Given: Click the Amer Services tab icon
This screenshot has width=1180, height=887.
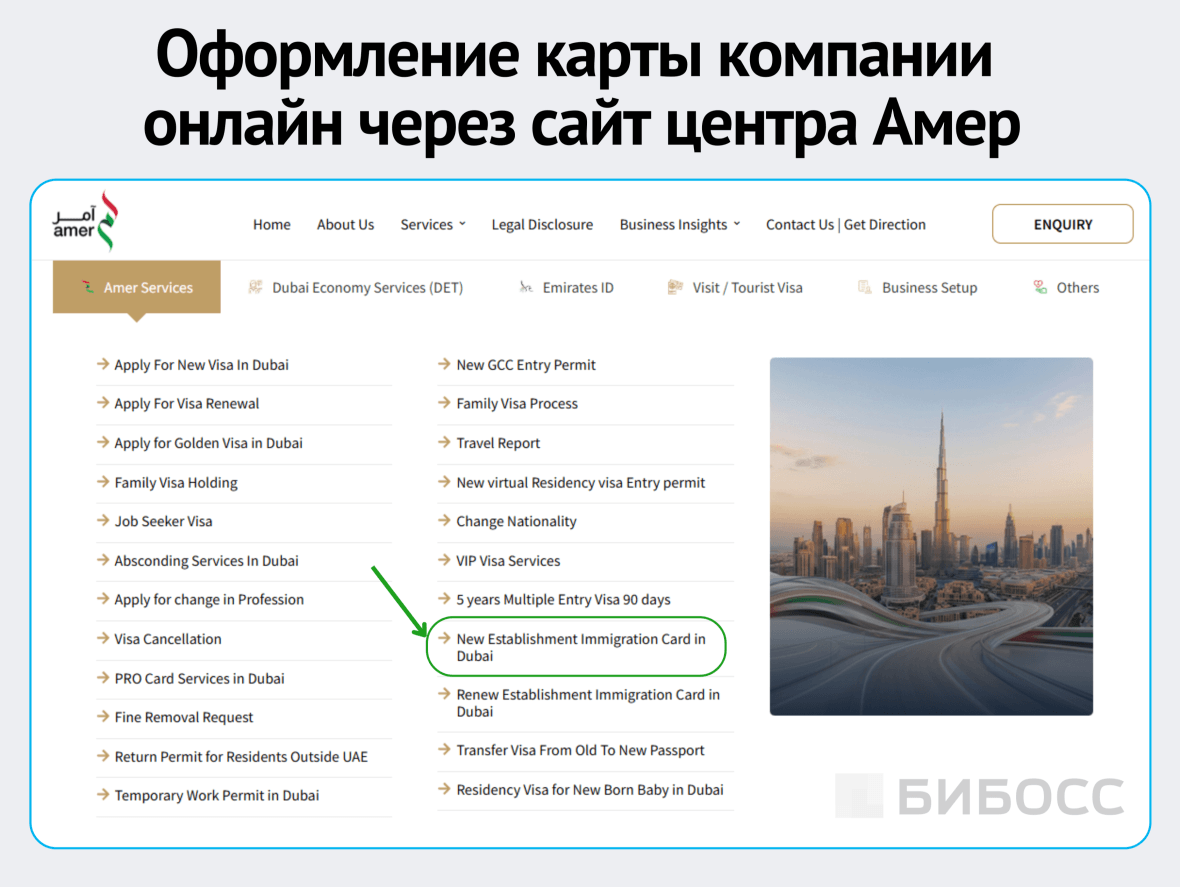Looking at the screenshot, I should click(88, 287).
